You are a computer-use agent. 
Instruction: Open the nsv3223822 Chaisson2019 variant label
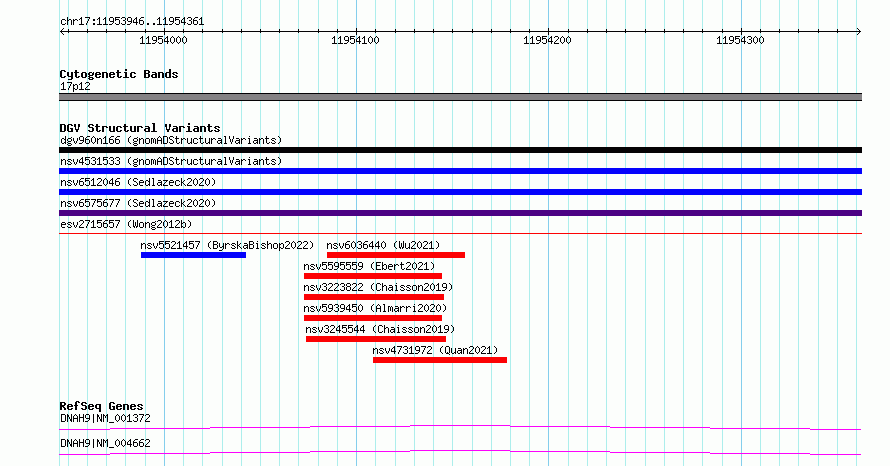[x=378, y=287]
